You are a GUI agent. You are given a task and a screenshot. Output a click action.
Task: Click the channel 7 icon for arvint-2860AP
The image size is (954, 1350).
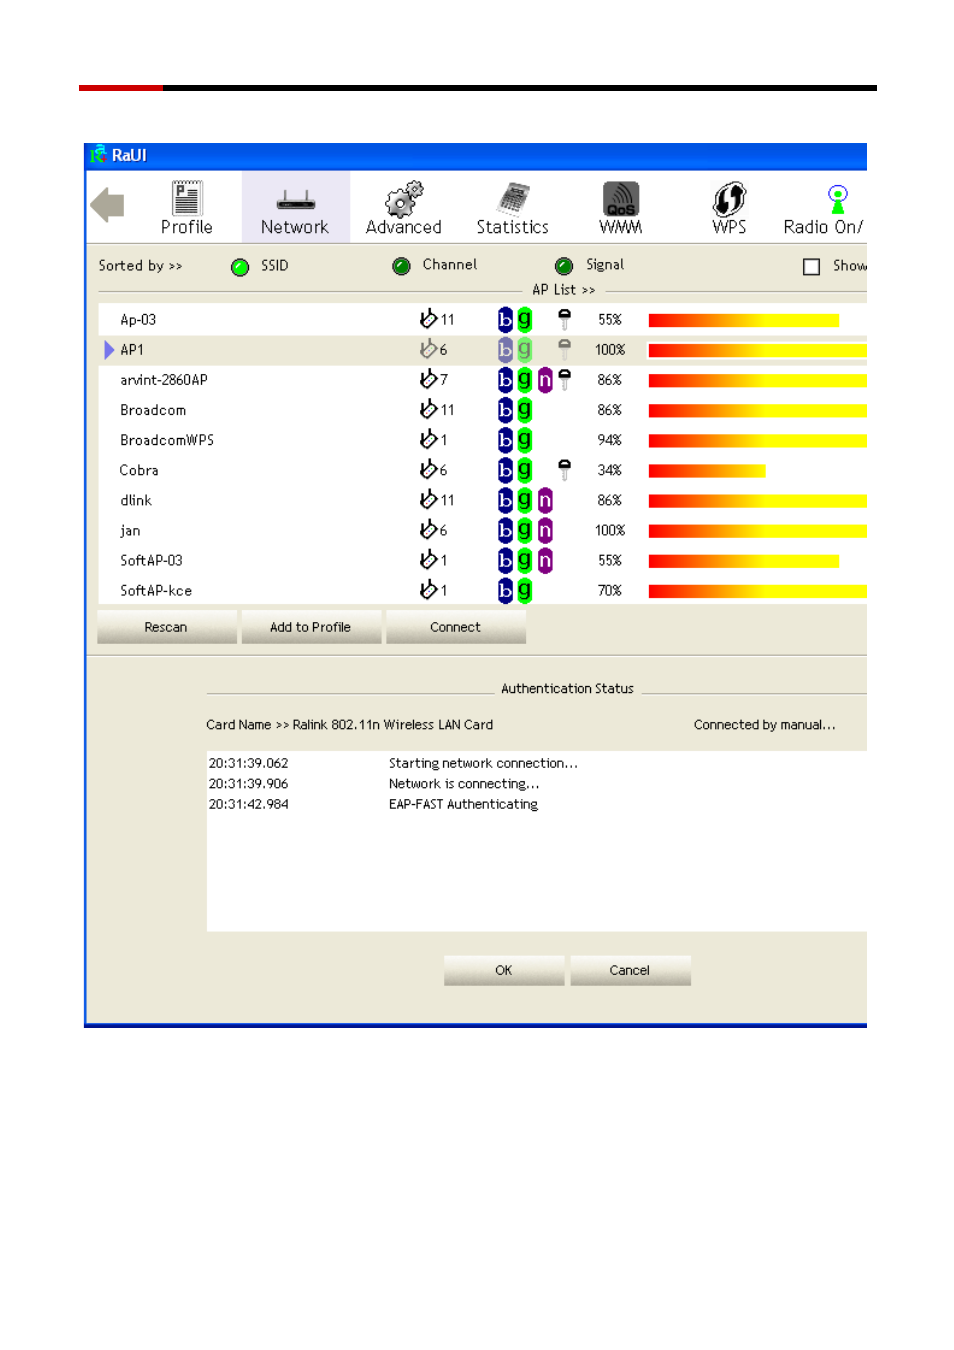pyautogui.click(x=428, y=379)
